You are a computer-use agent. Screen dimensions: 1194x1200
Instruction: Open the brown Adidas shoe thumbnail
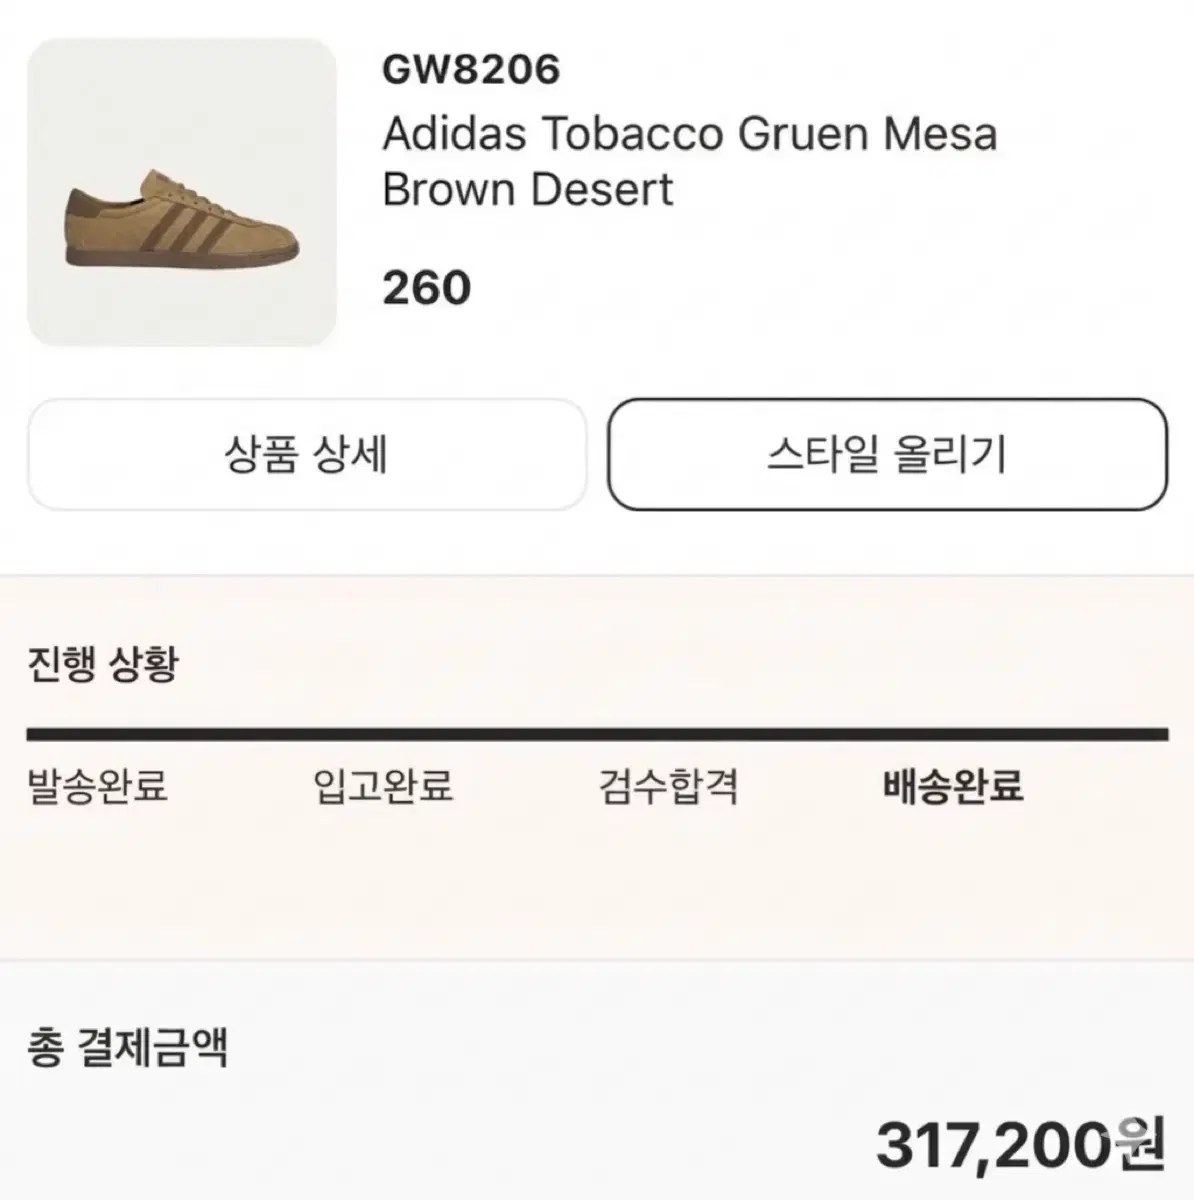point(182,192)
